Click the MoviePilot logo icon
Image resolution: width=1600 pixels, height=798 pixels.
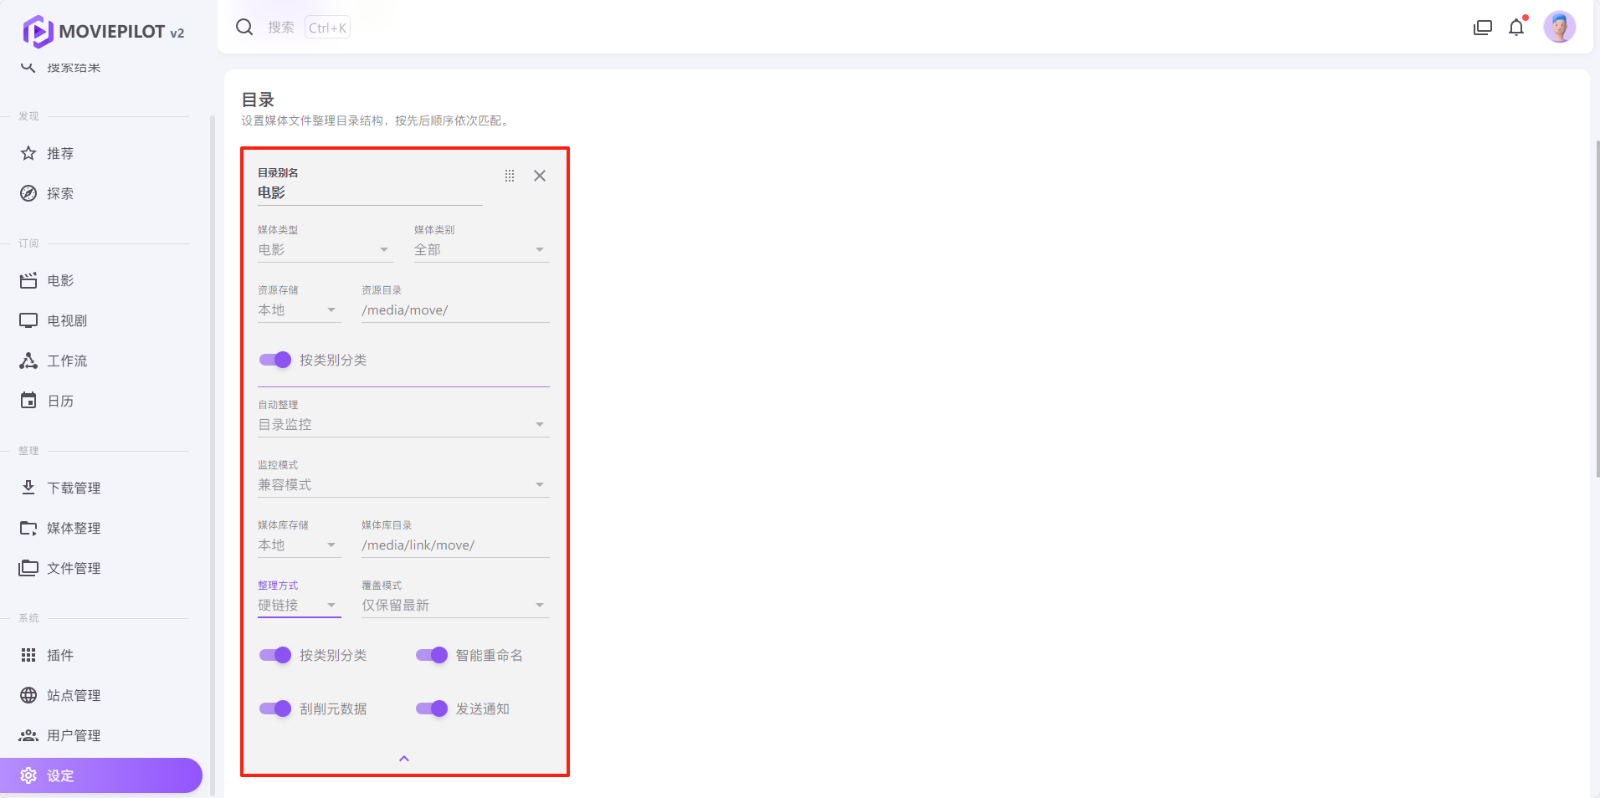[x=37, y=31]
